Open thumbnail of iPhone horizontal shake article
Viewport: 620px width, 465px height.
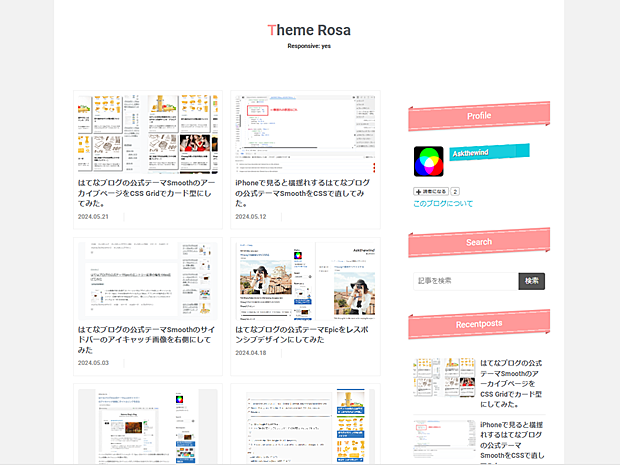[305, 134]
